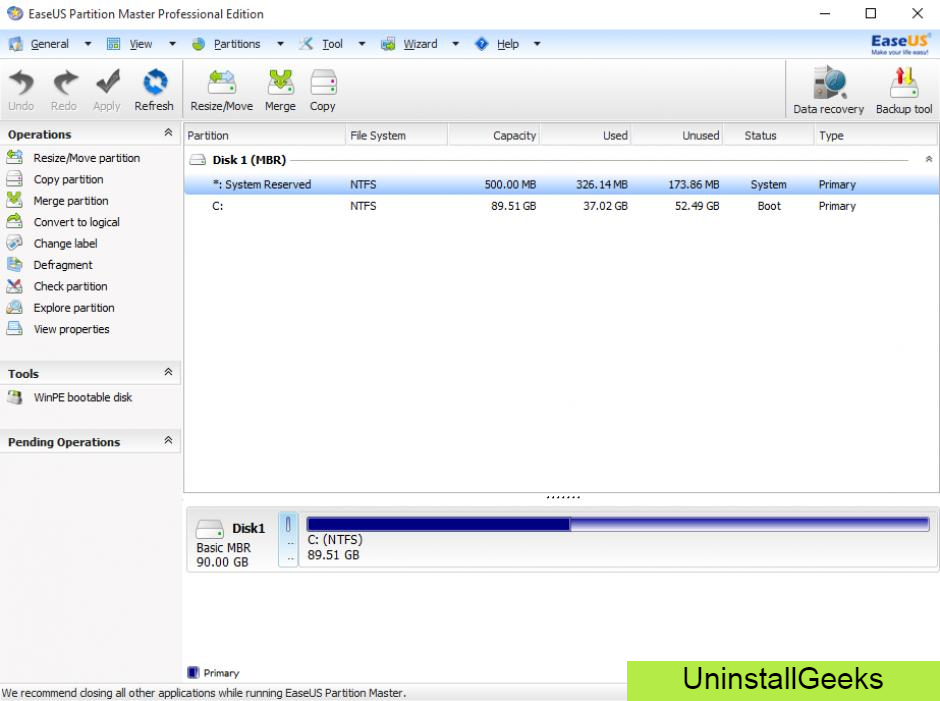Screen dimensions: 940x701
Task: Click the Convert to logical icon
Action: 14,221
